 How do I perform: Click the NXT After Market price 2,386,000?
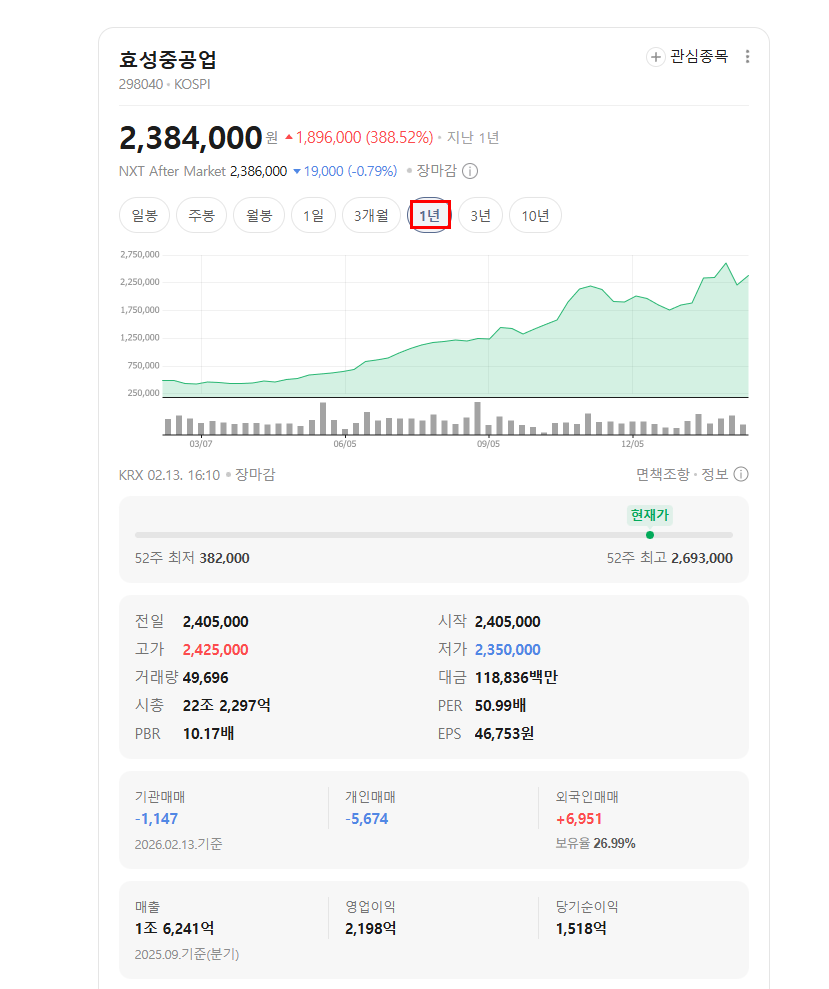click(x=259, y=172)
